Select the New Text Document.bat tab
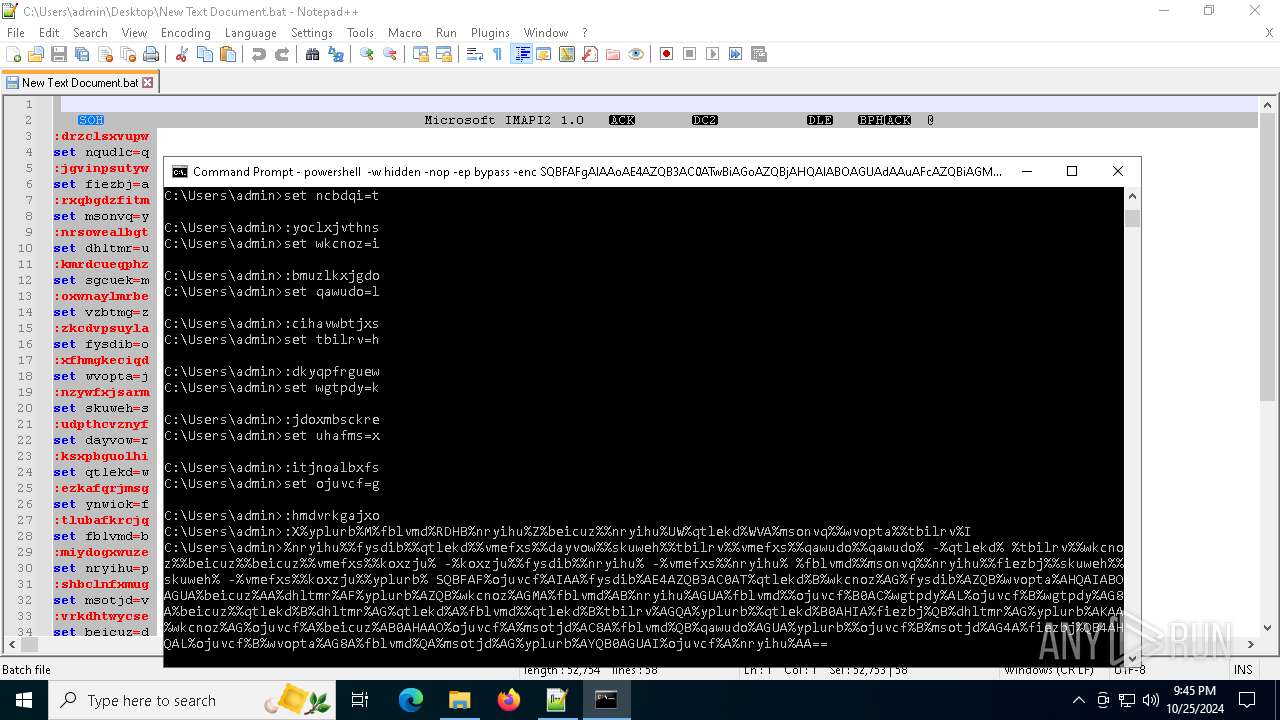 coord(78,82)
